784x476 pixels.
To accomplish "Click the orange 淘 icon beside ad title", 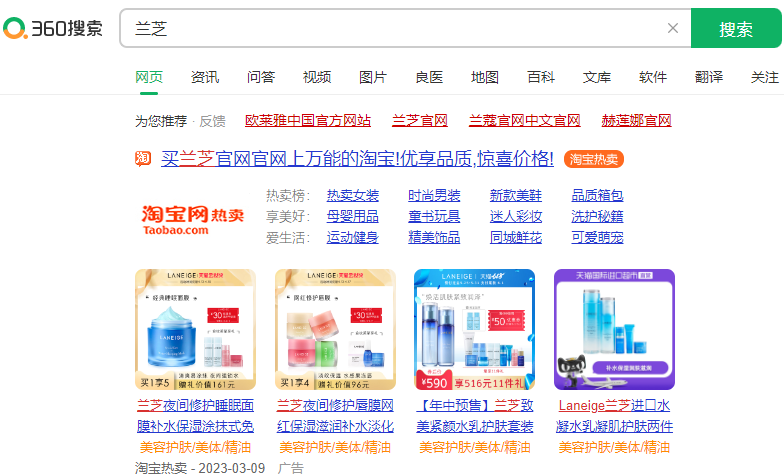I will 143,158.
